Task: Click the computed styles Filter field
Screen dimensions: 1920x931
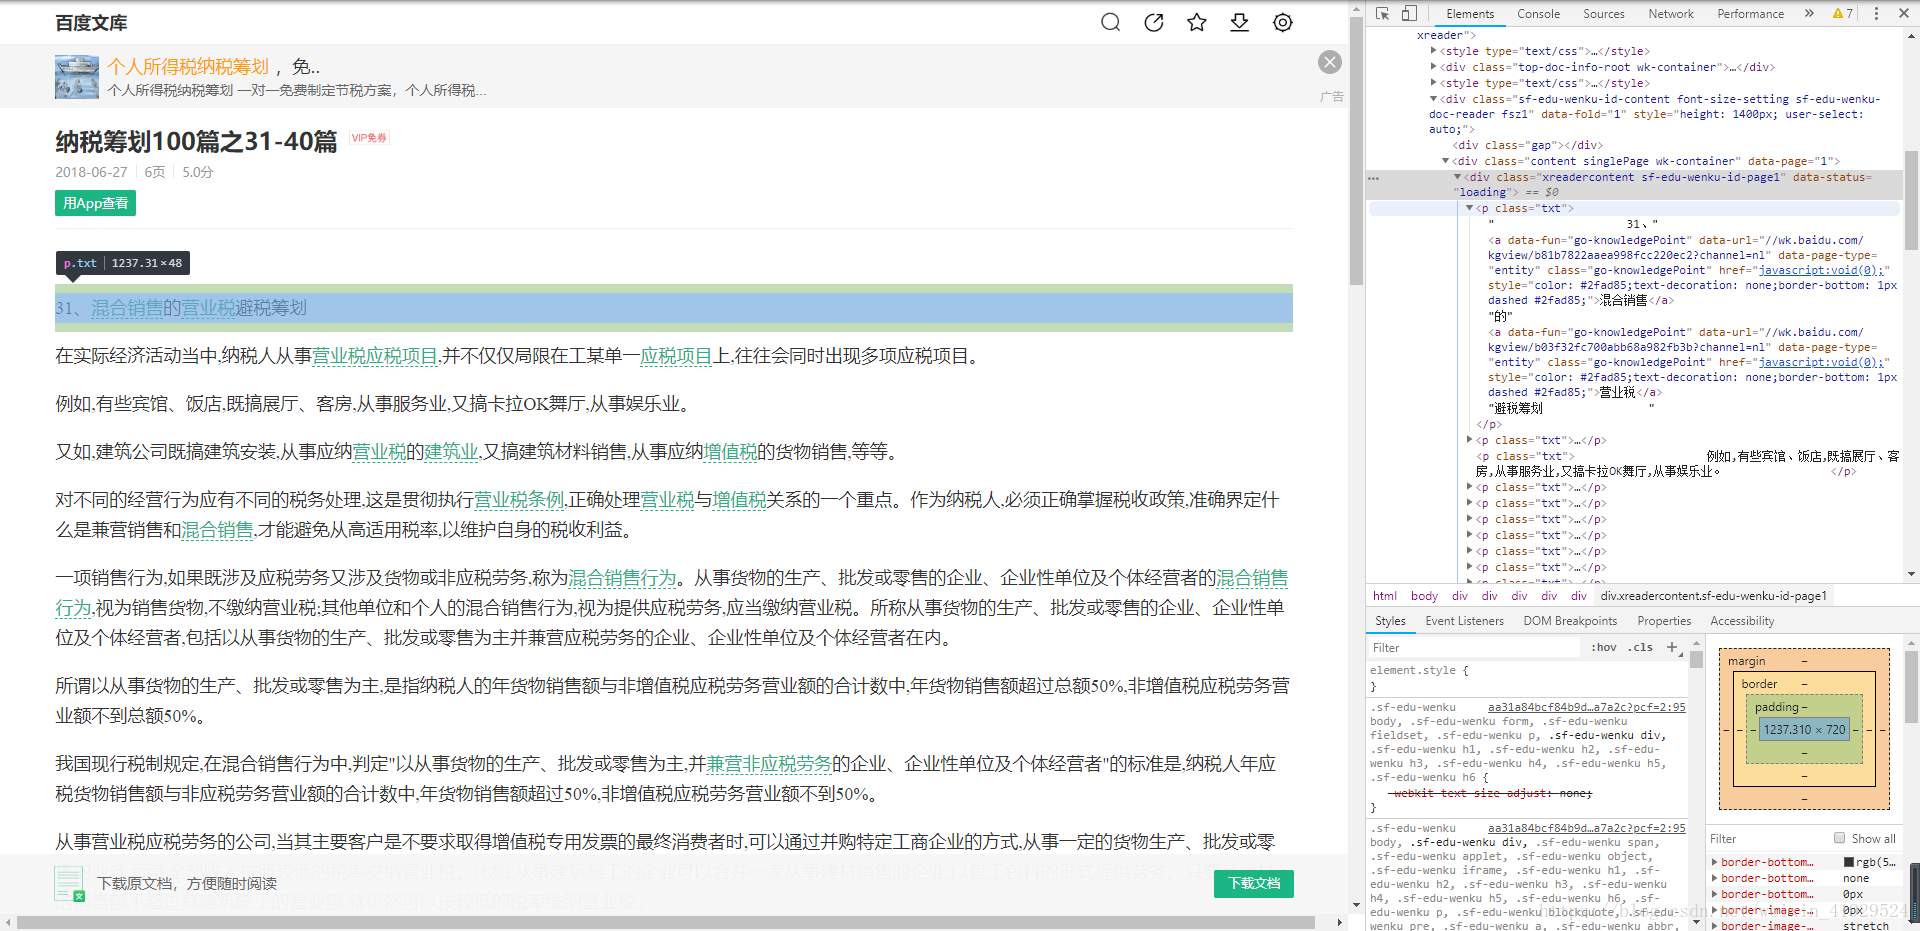Action: [1765, 839]
